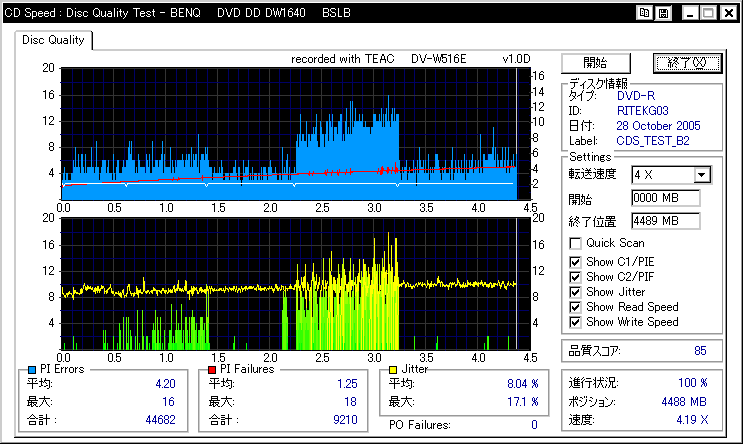Click the progress value 100 %
The image size is (743, 444).
693,383
